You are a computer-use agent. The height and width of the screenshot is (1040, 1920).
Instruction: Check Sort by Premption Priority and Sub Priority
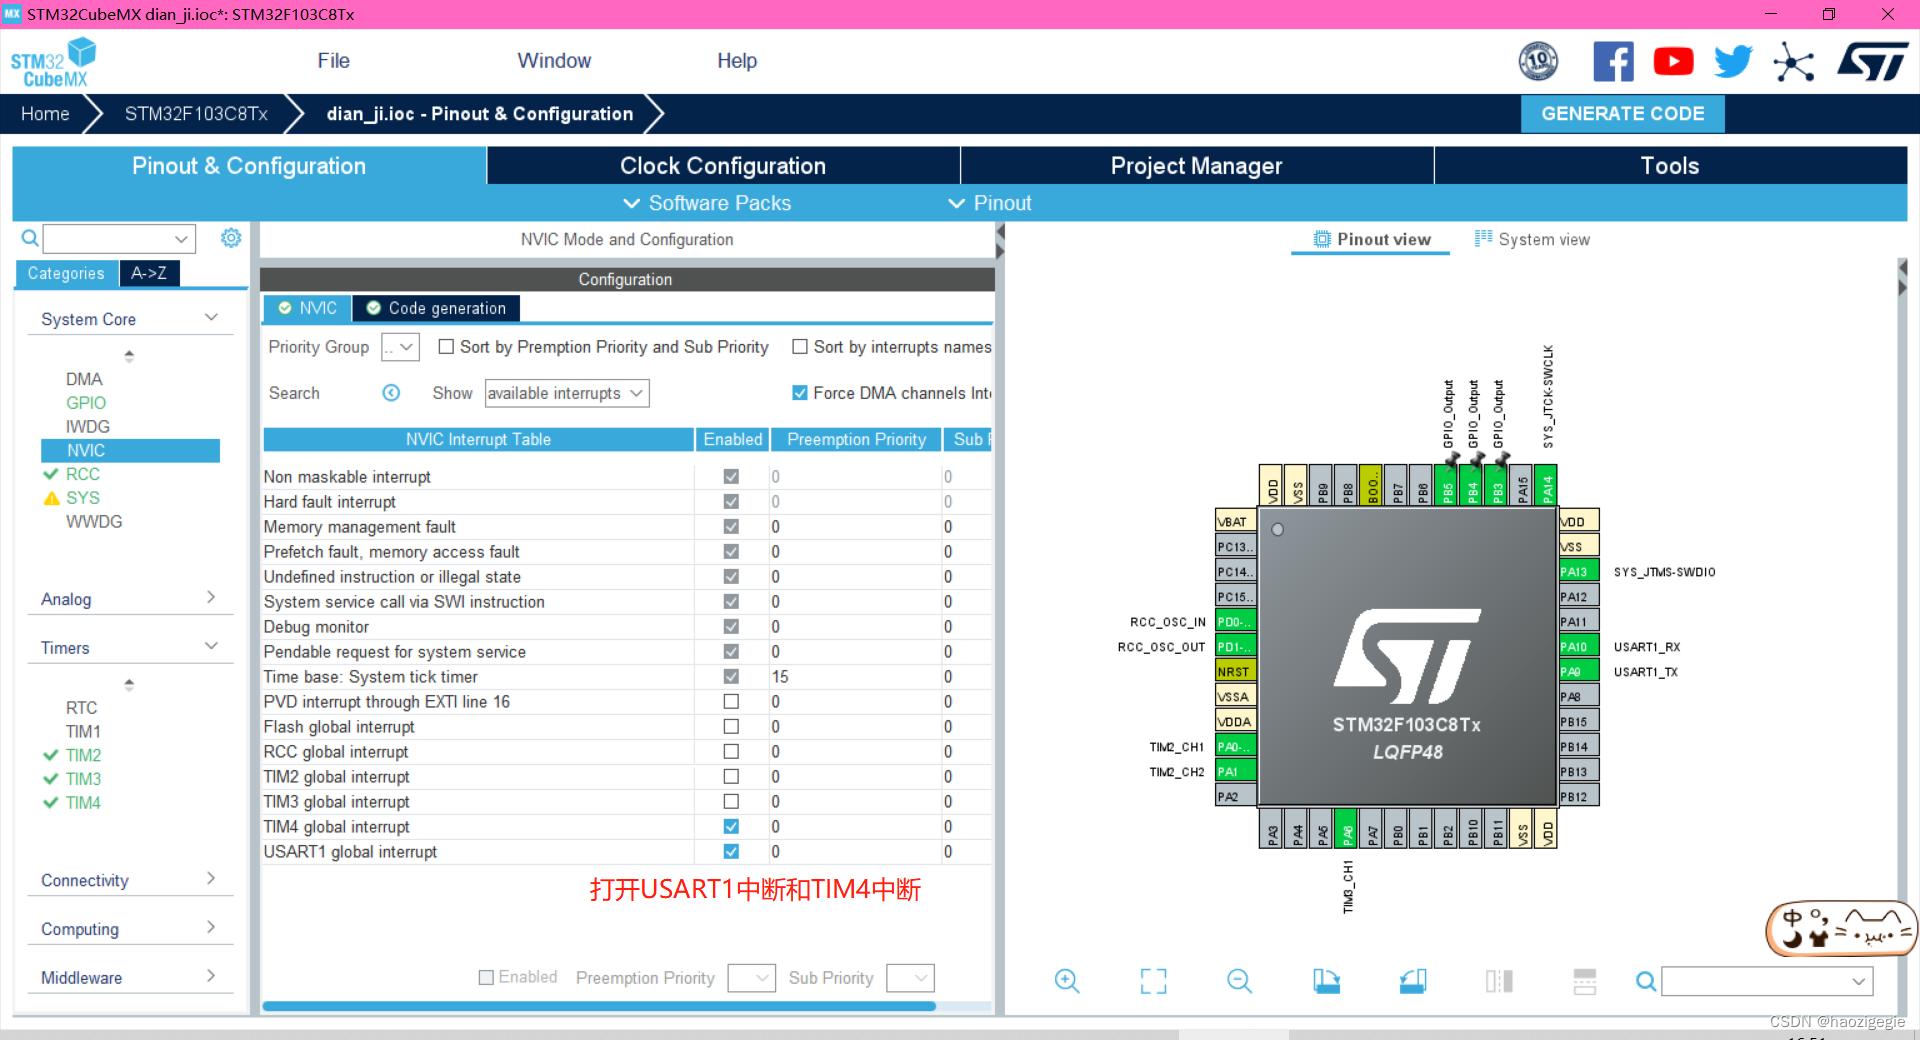[446, 347]
